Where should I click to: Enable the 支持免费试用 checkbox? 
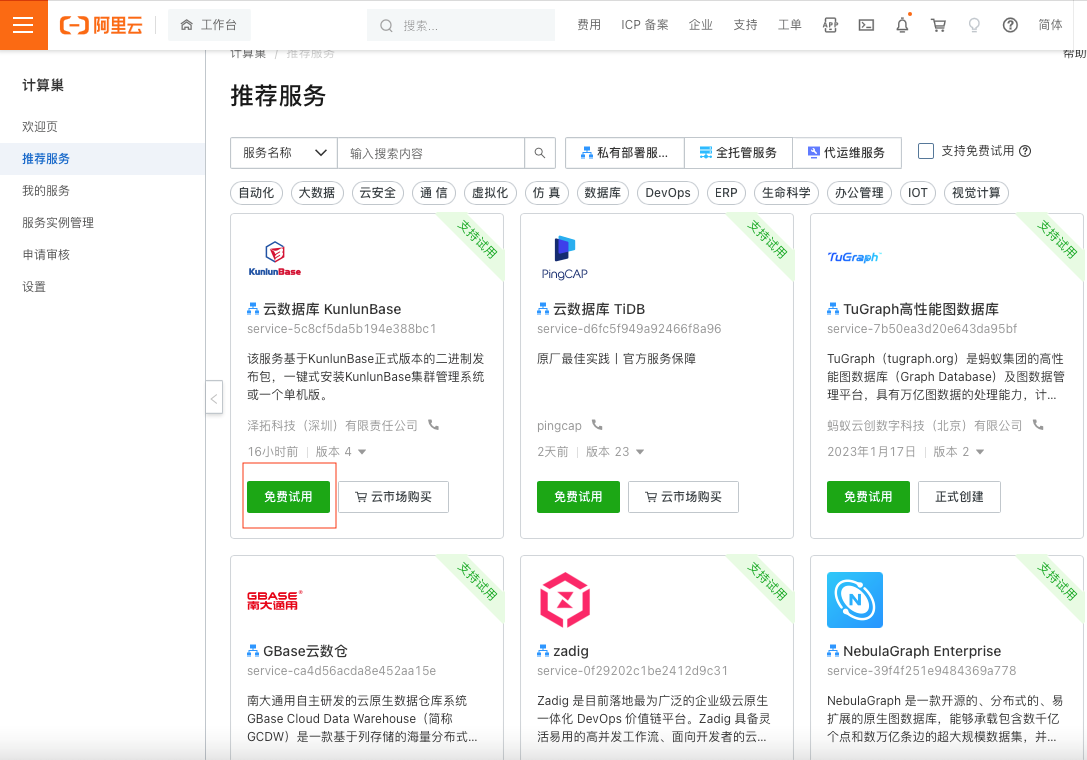(925, 151)
